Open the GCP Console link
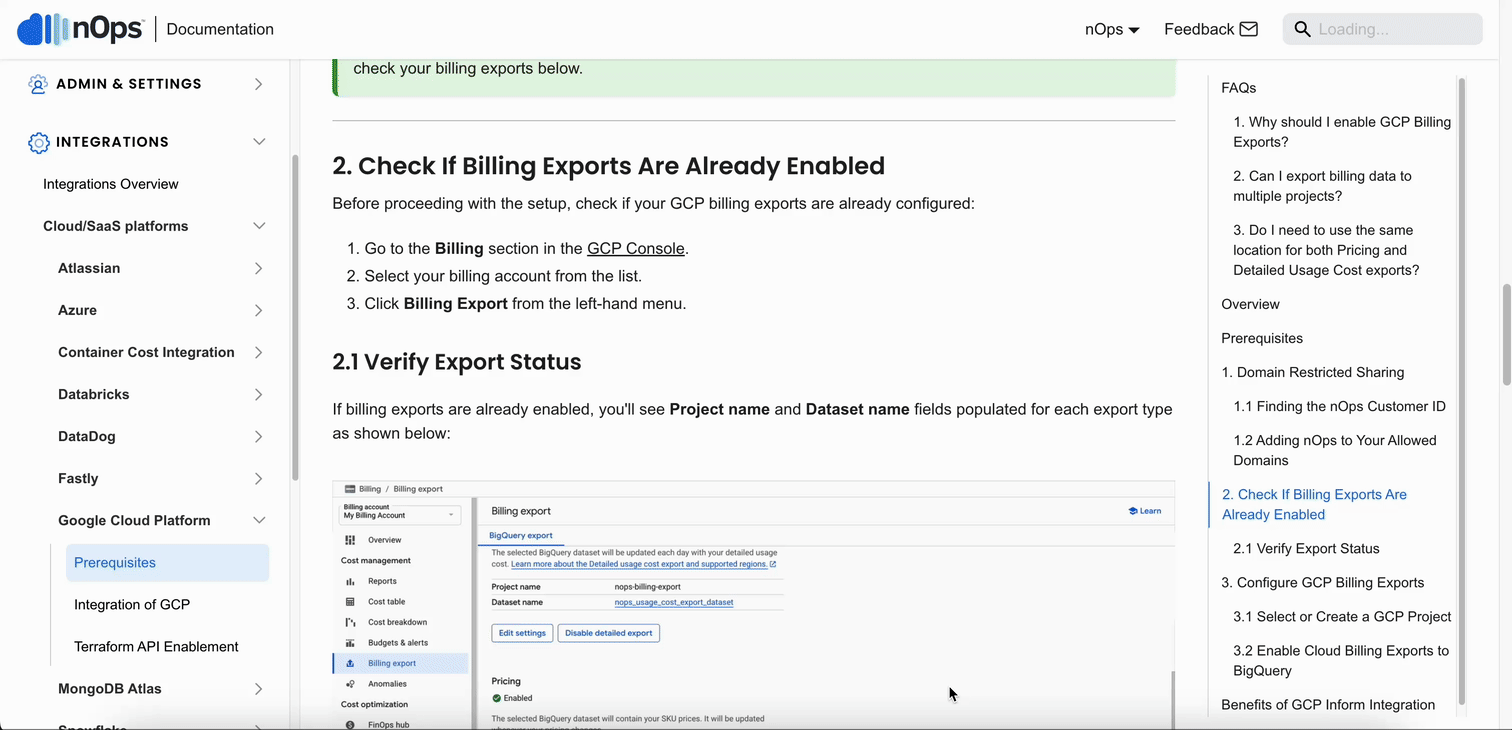The image size is (1512, 730). [x=636, y=248]
